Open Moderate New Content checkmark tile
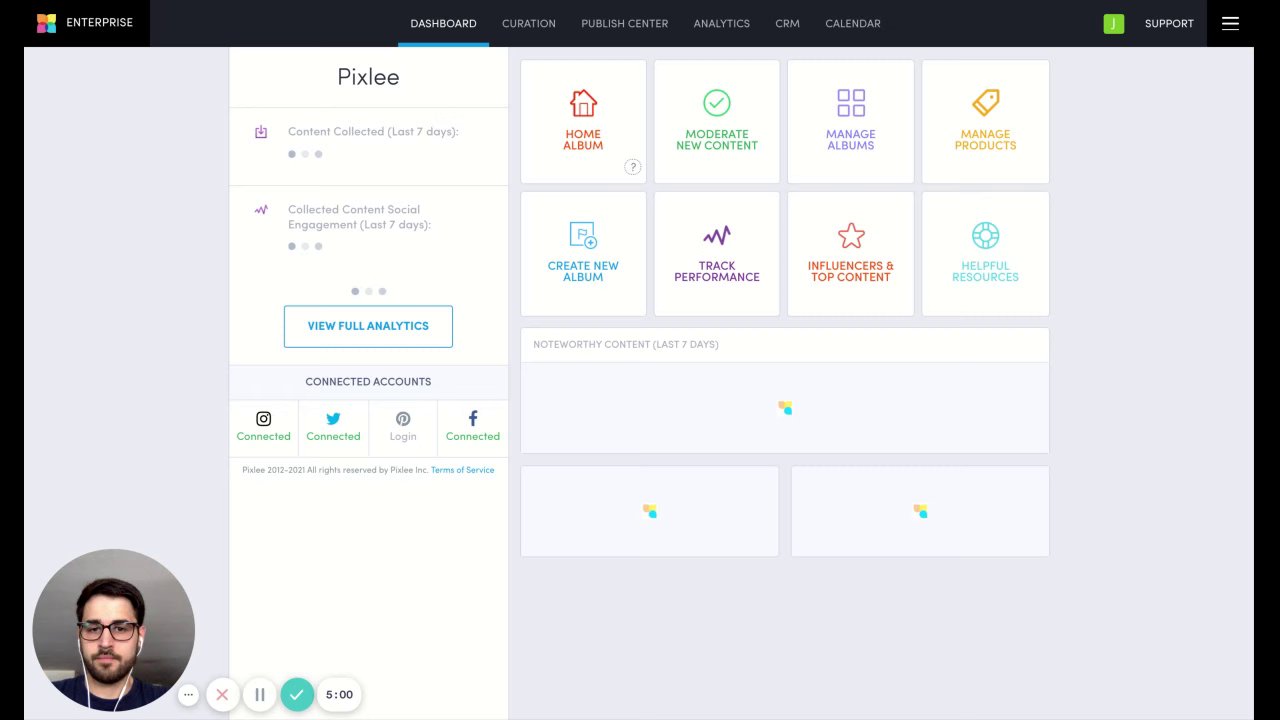Viewport: 1280px width, 720px height. point(717,121)
